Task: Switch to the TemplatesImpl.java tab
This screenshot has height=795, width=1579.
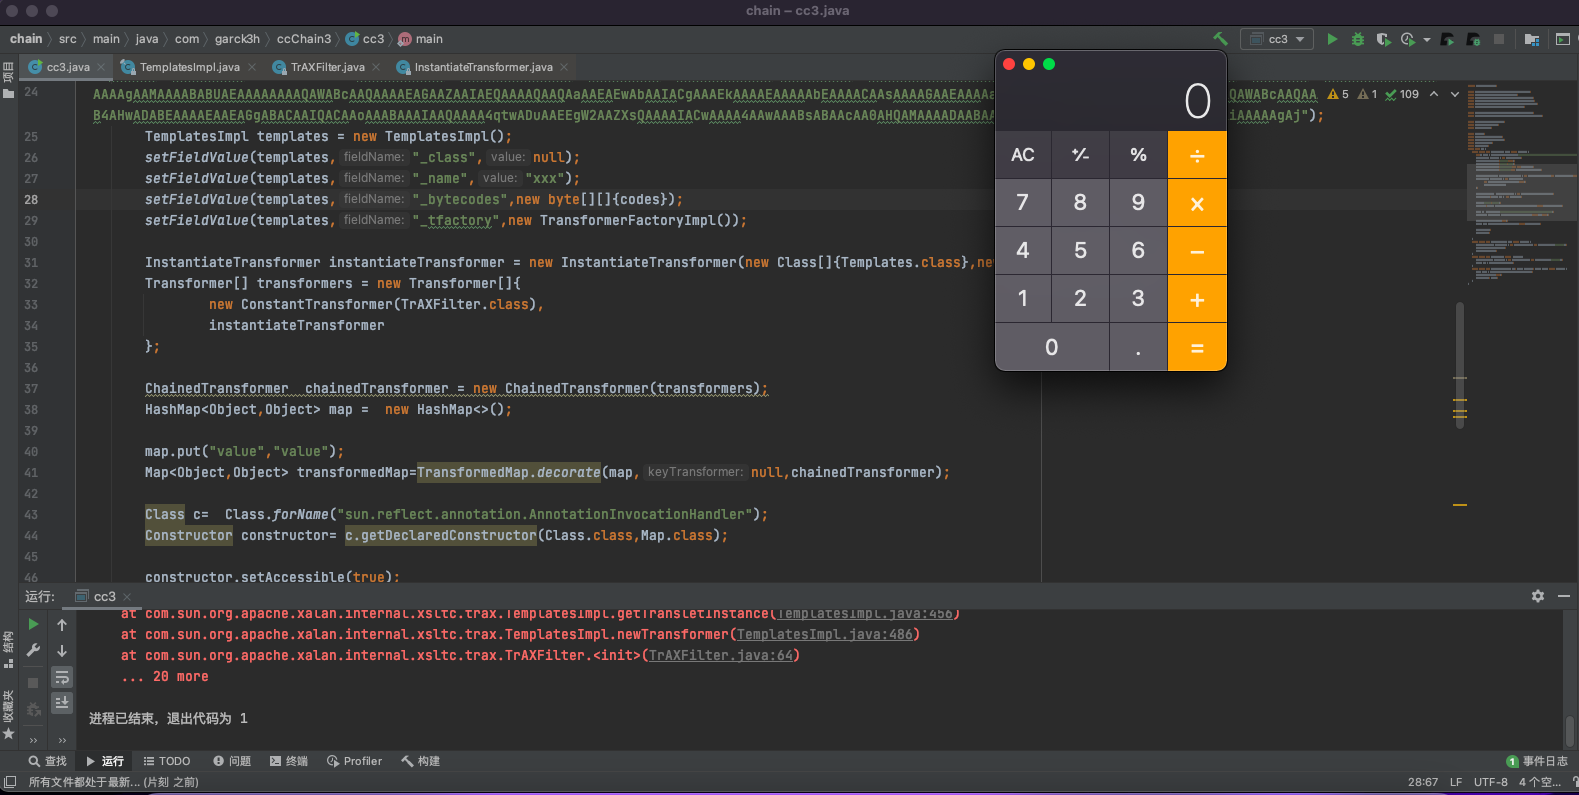Action: [x=189, y=67]
